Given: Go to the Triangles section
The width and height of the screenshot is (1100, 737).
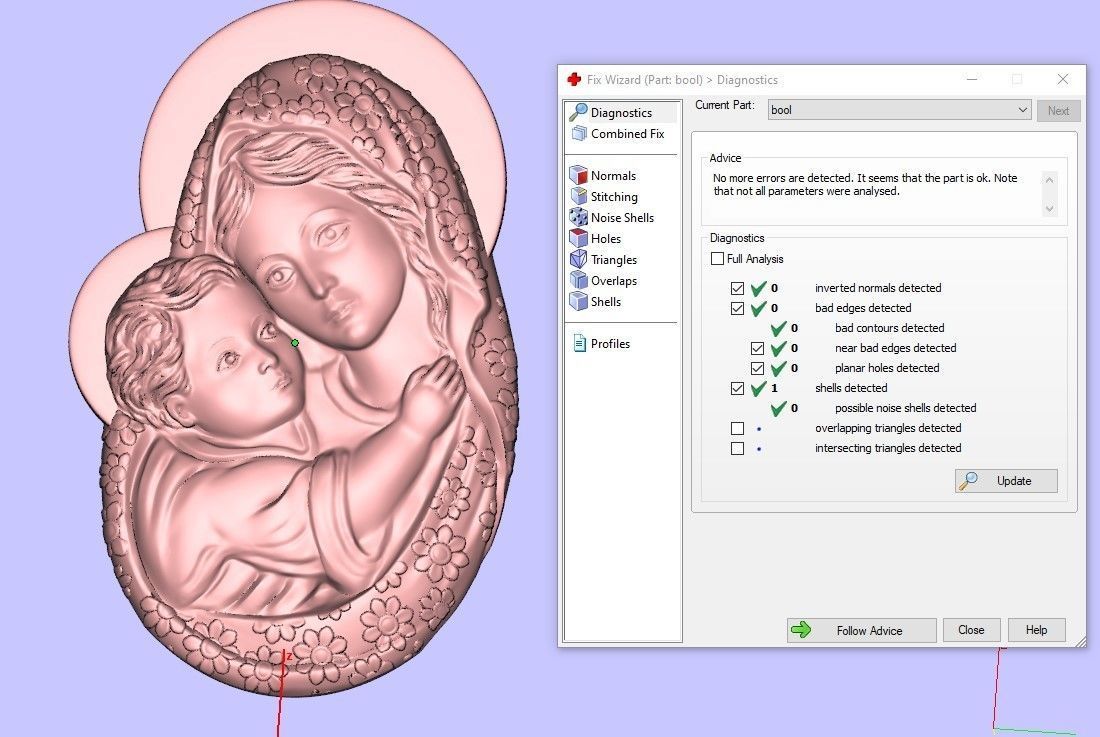Looking at the screenshot, I should [x=614, y=259].
